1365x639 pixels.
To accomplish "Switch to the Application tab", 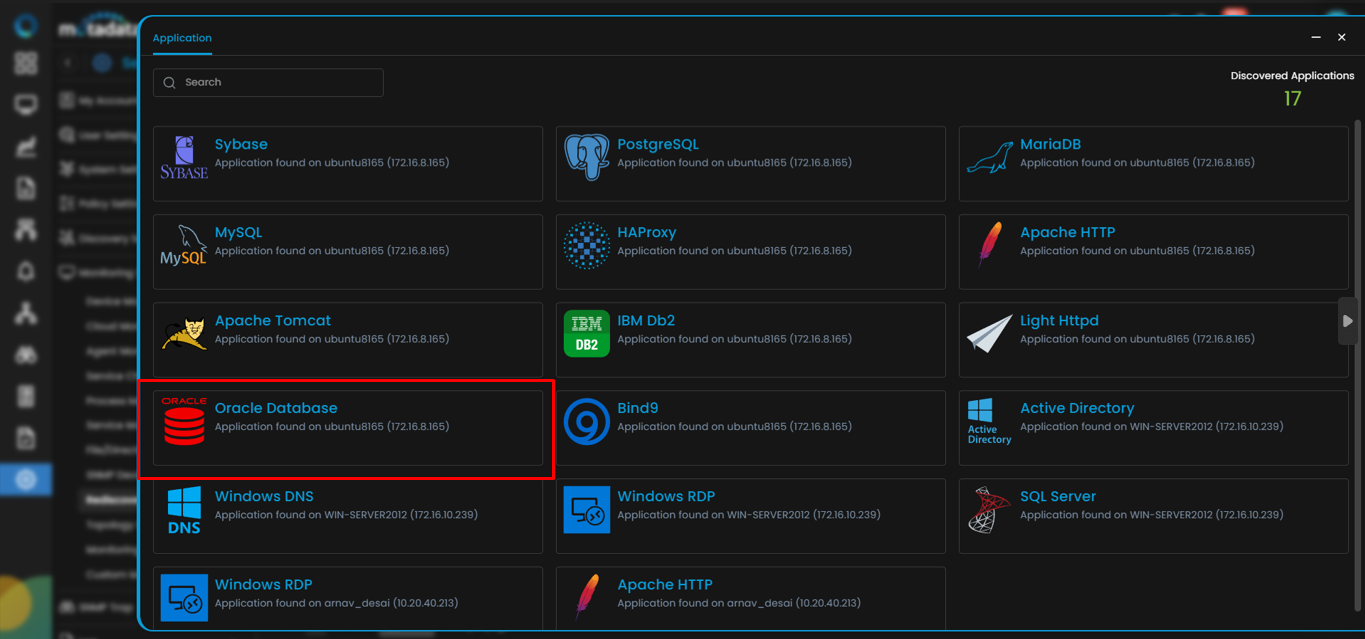I will point(182,38).
